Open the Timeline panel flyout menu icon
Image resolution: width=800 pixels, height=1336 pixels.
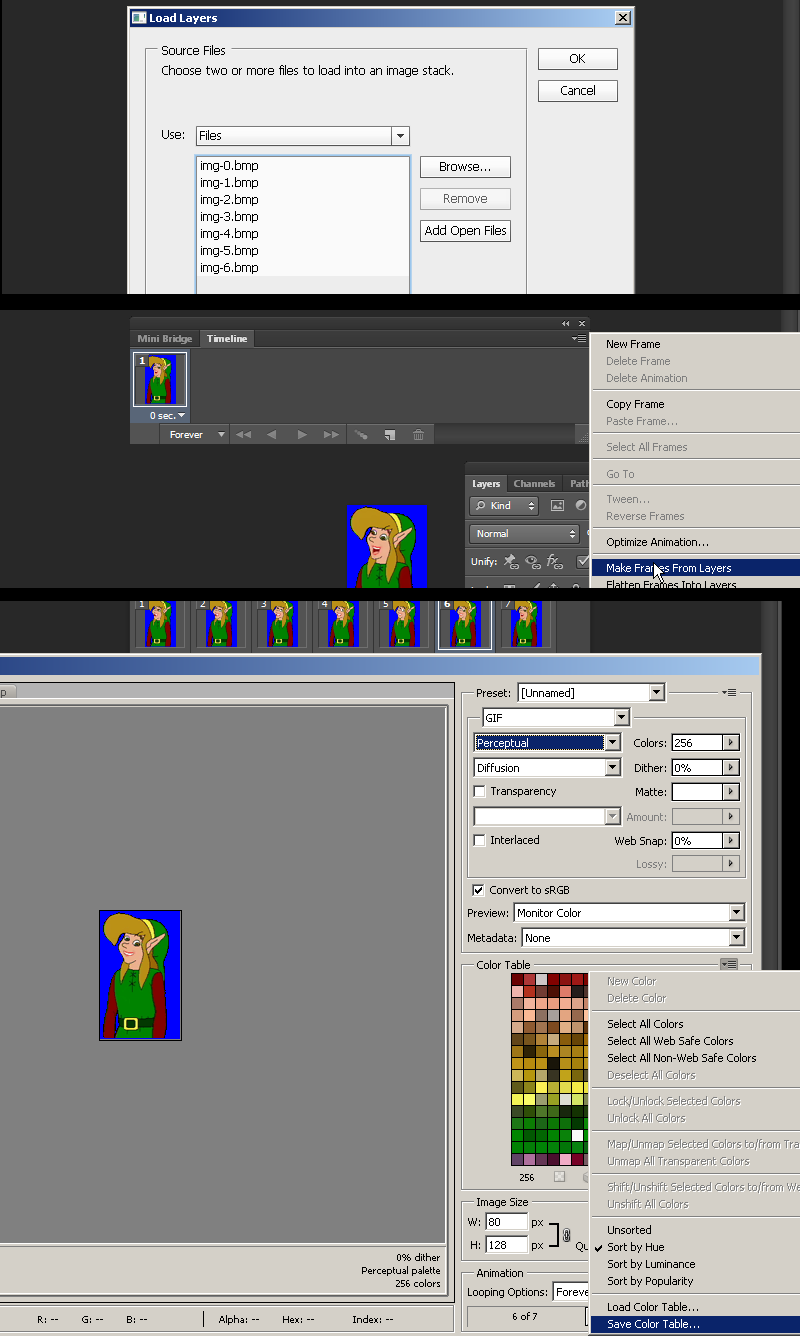(579, 339)
